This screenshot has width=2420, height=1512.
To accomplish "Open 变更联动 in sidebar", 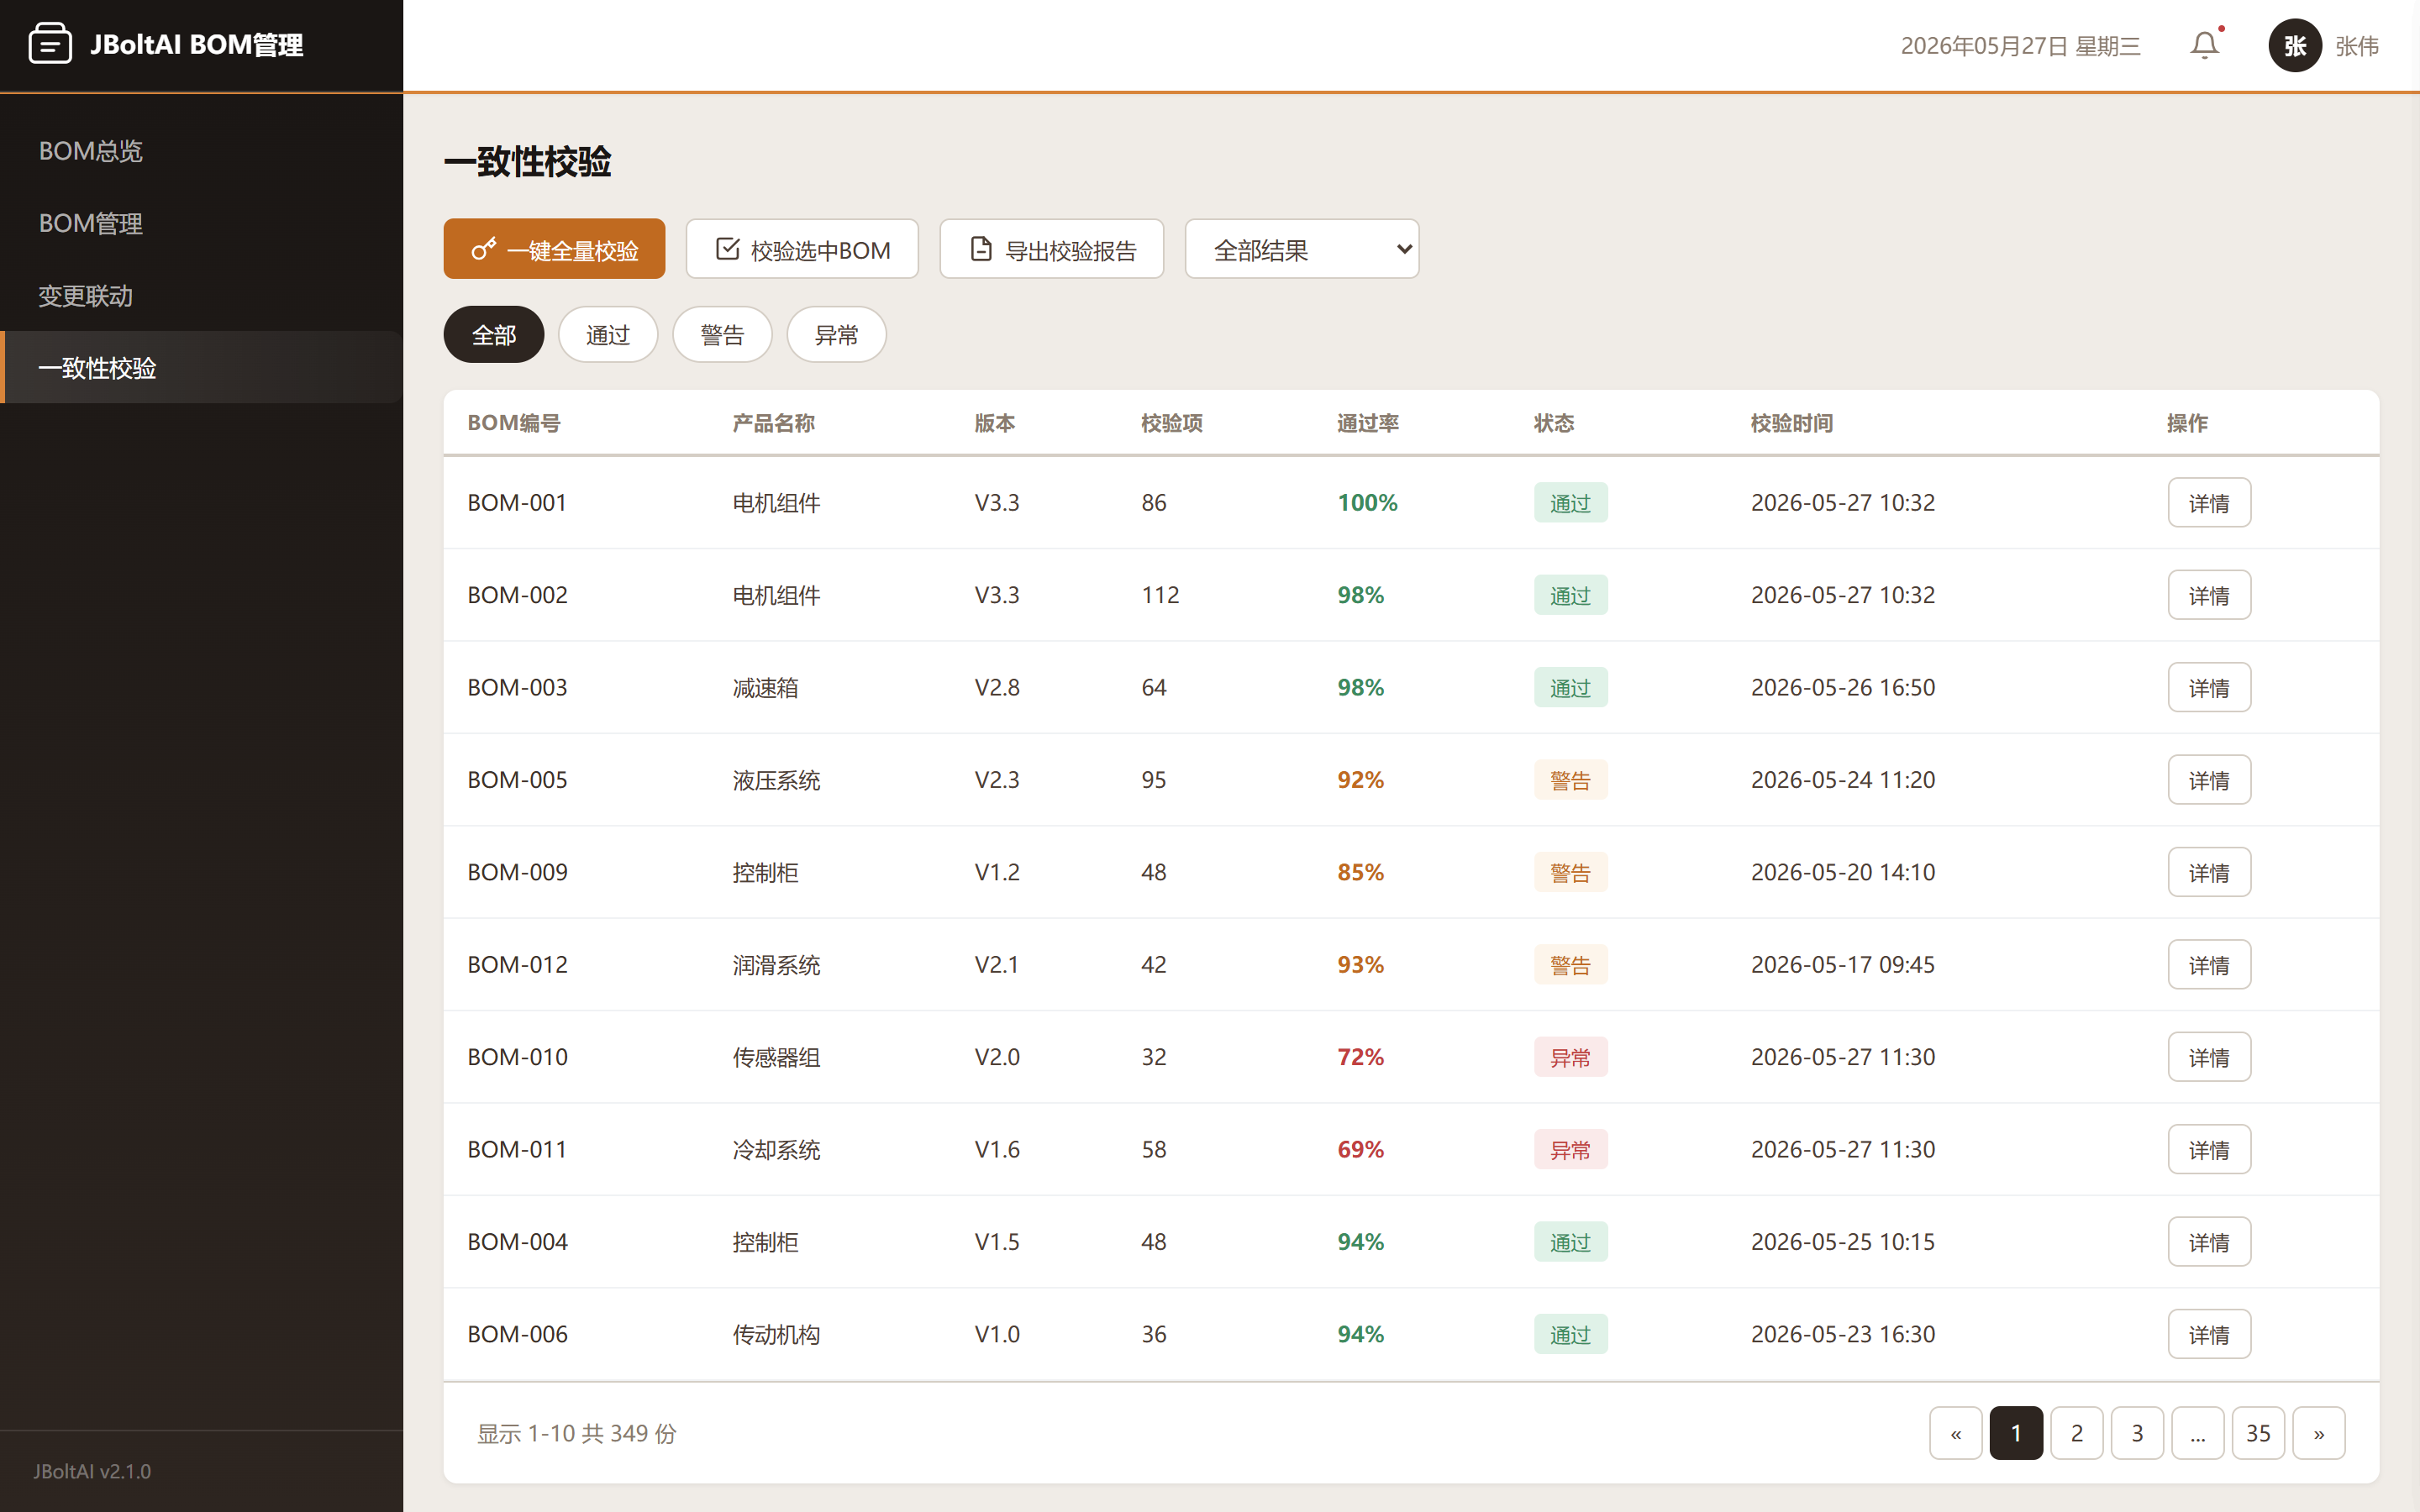I will pos(202,295).
